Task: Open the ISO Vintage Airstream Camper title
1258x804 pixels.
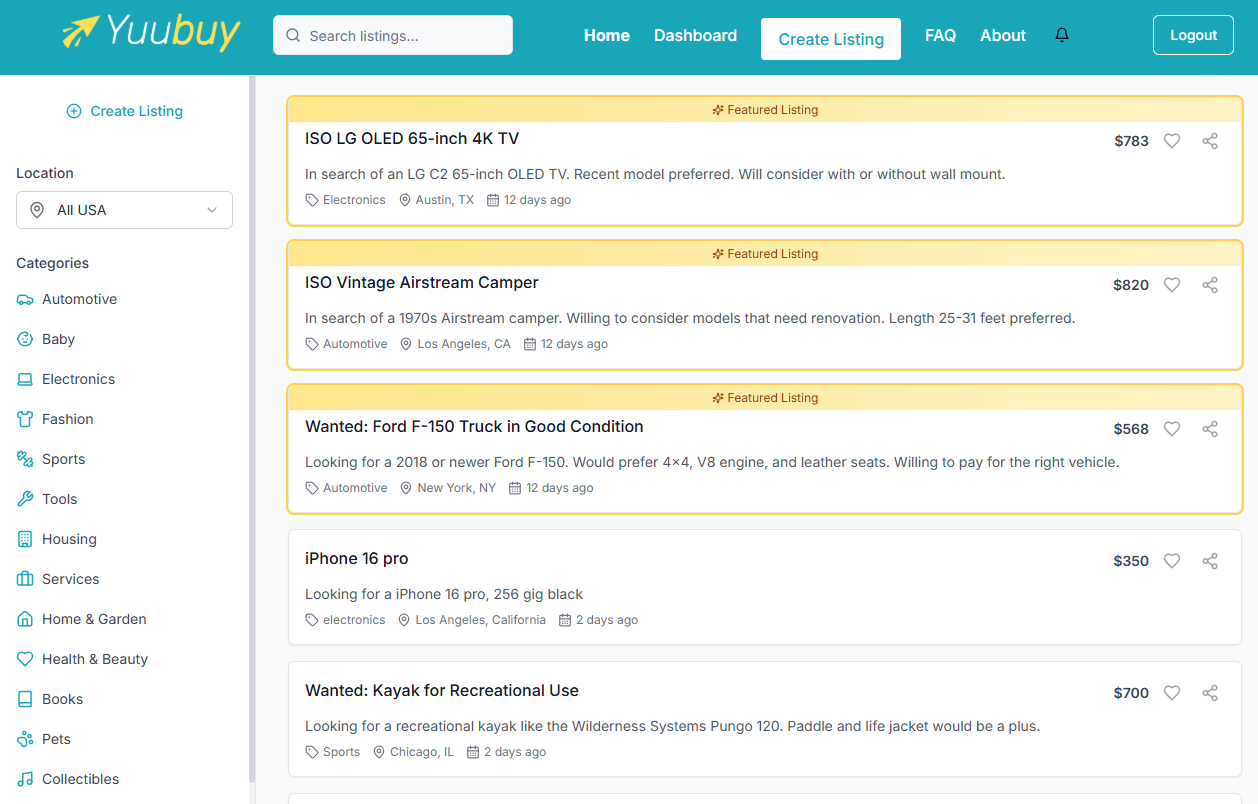Action: [422, 282]
